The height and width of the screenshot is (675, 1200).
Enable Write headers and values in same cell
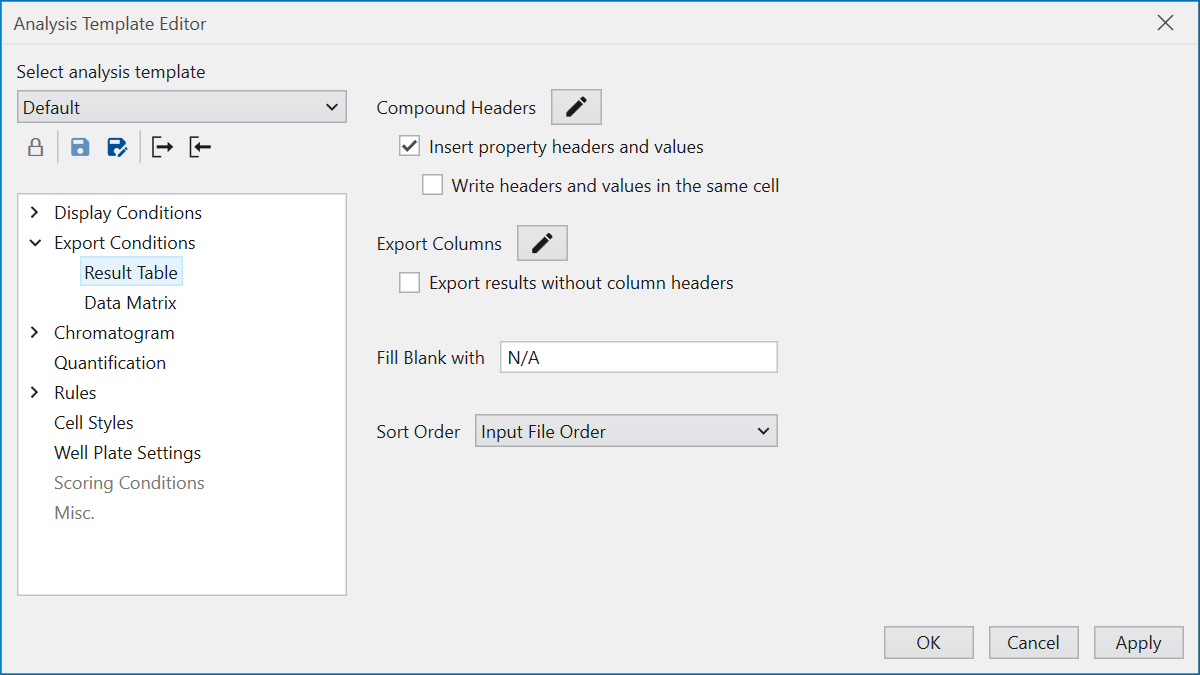[x=432, y=185]
